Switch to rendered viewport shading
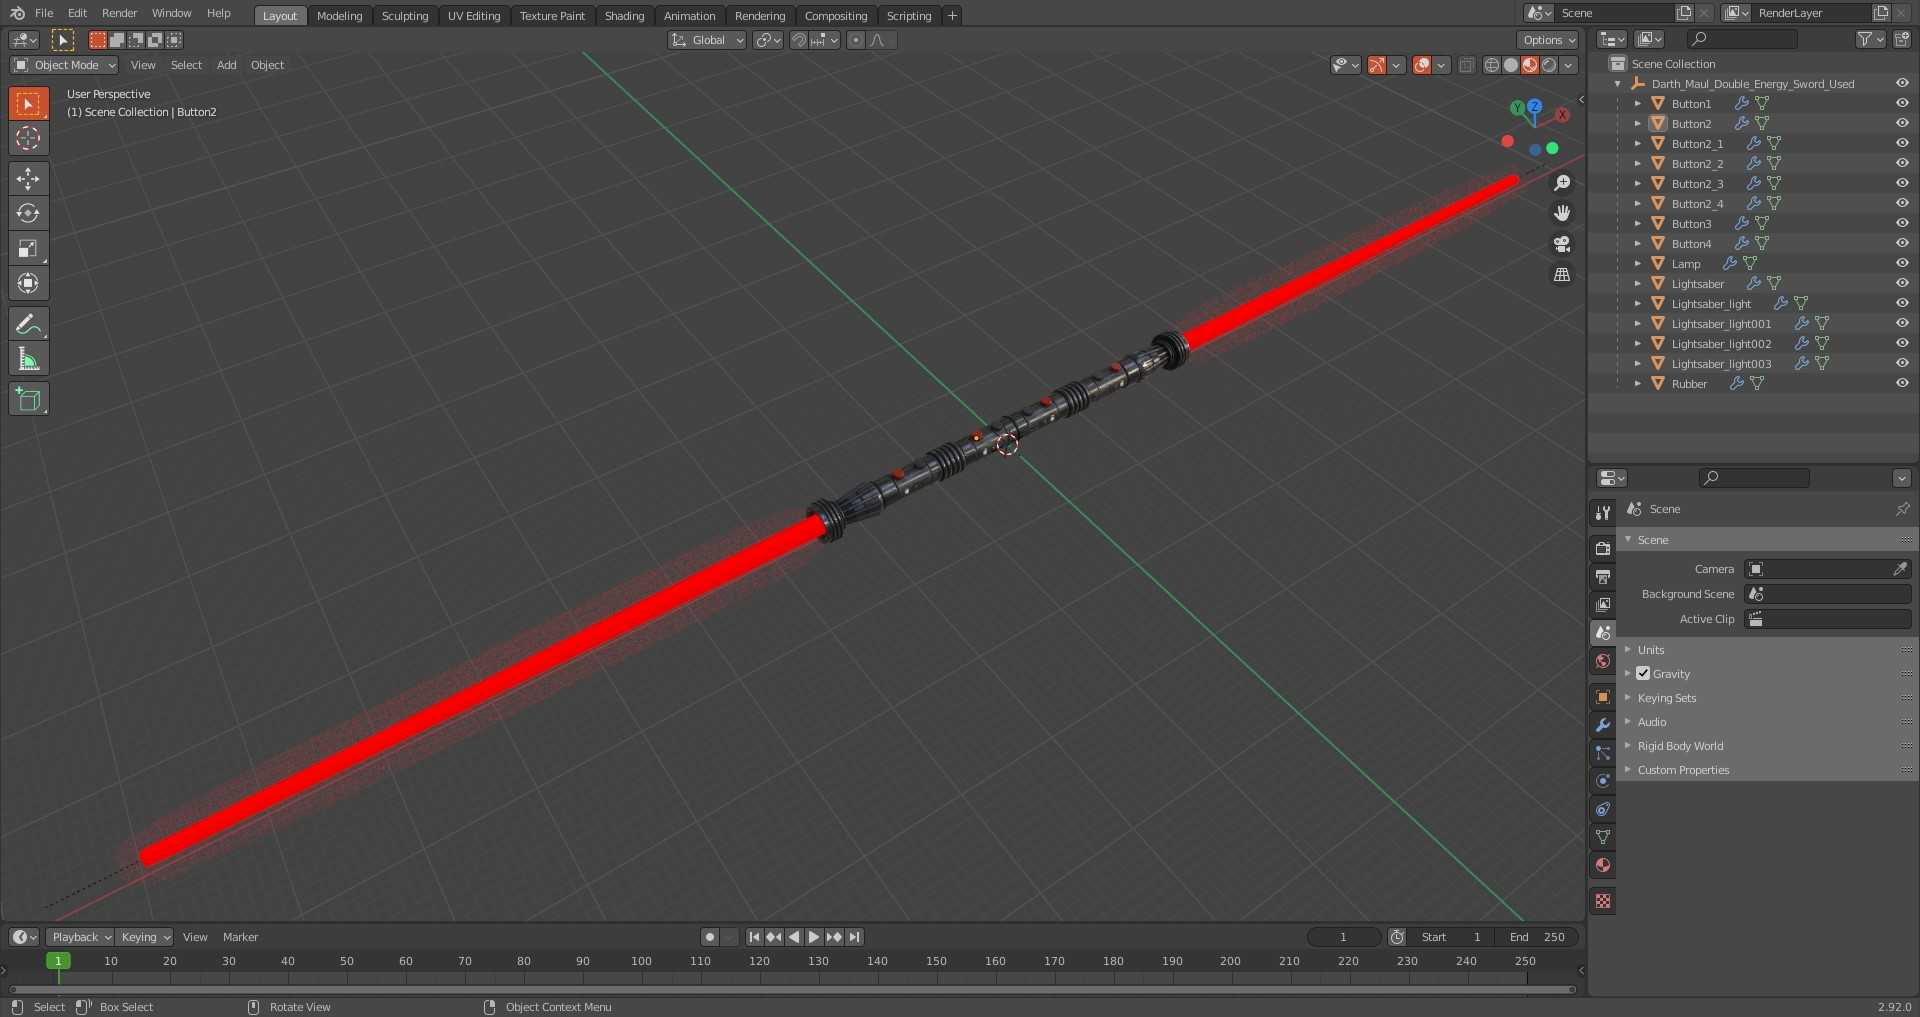 tap(1549, 65)
